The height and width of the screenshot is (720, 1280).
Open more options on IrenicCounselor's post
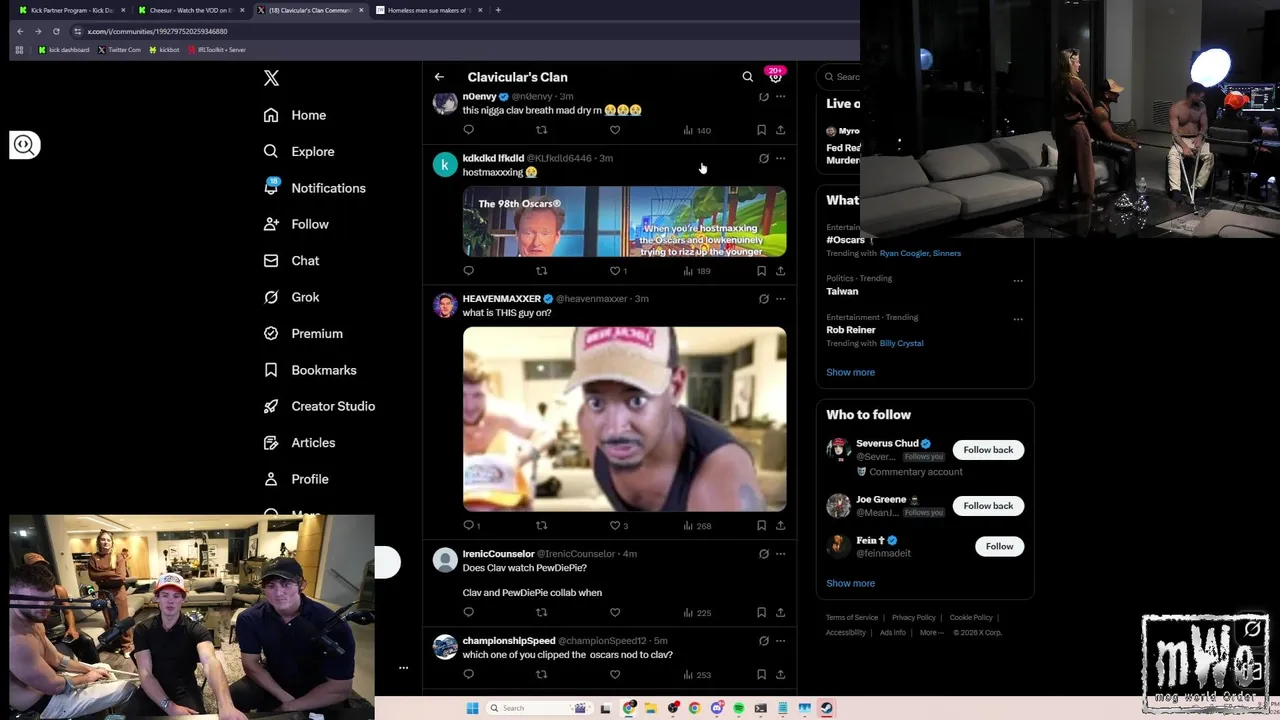click(x=781, y=554)
